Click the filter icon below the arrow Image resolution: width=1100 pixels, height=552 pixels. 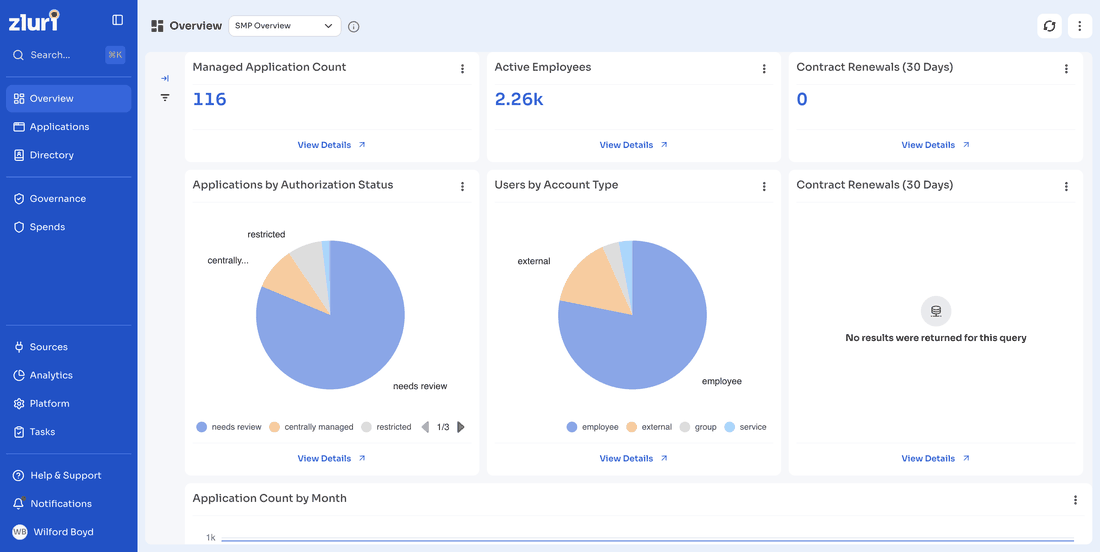click(x=165, y=98)
